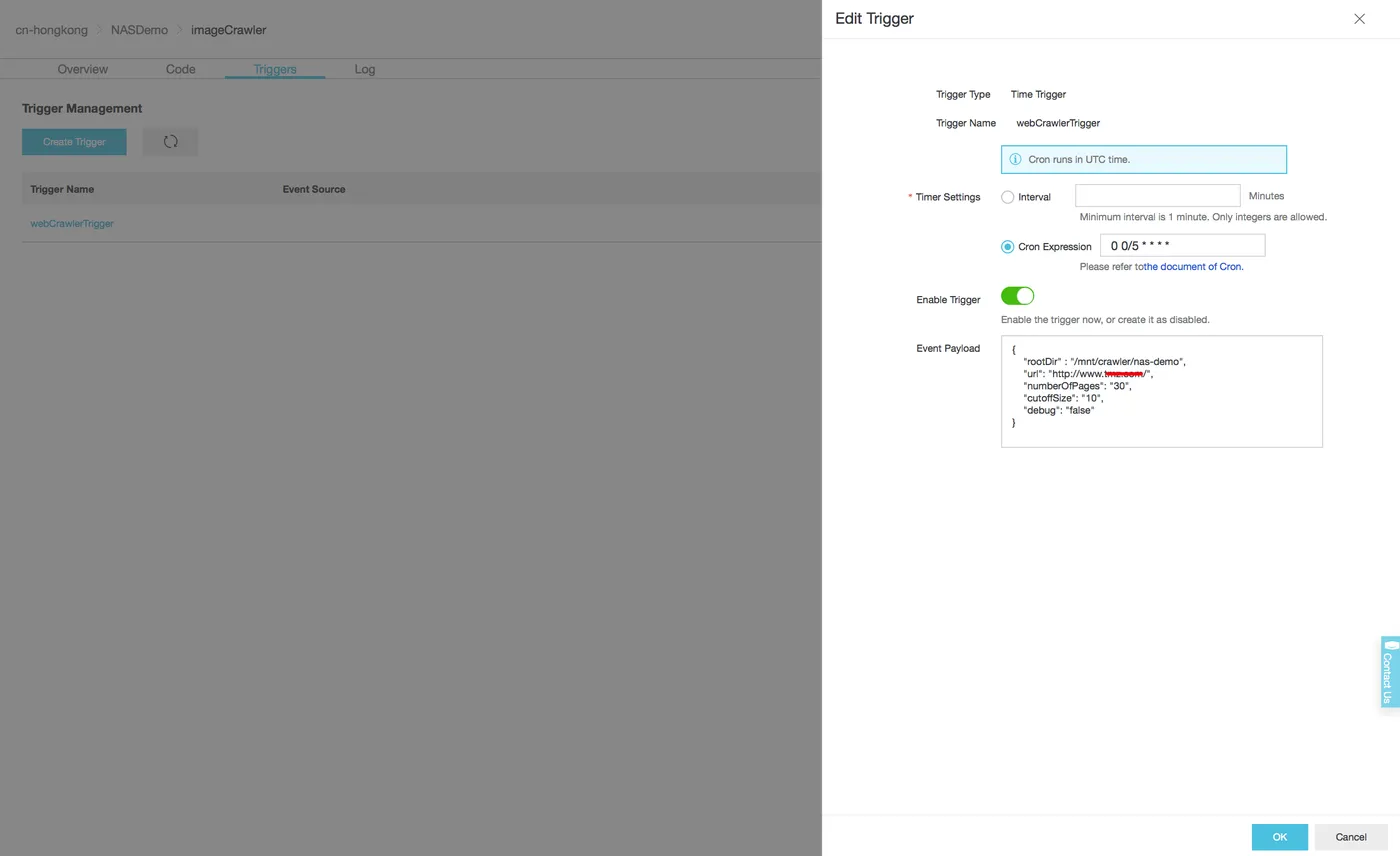Switch to the Overview tab
Screen dimensions: 1400x856
click(x=82, y=69)
